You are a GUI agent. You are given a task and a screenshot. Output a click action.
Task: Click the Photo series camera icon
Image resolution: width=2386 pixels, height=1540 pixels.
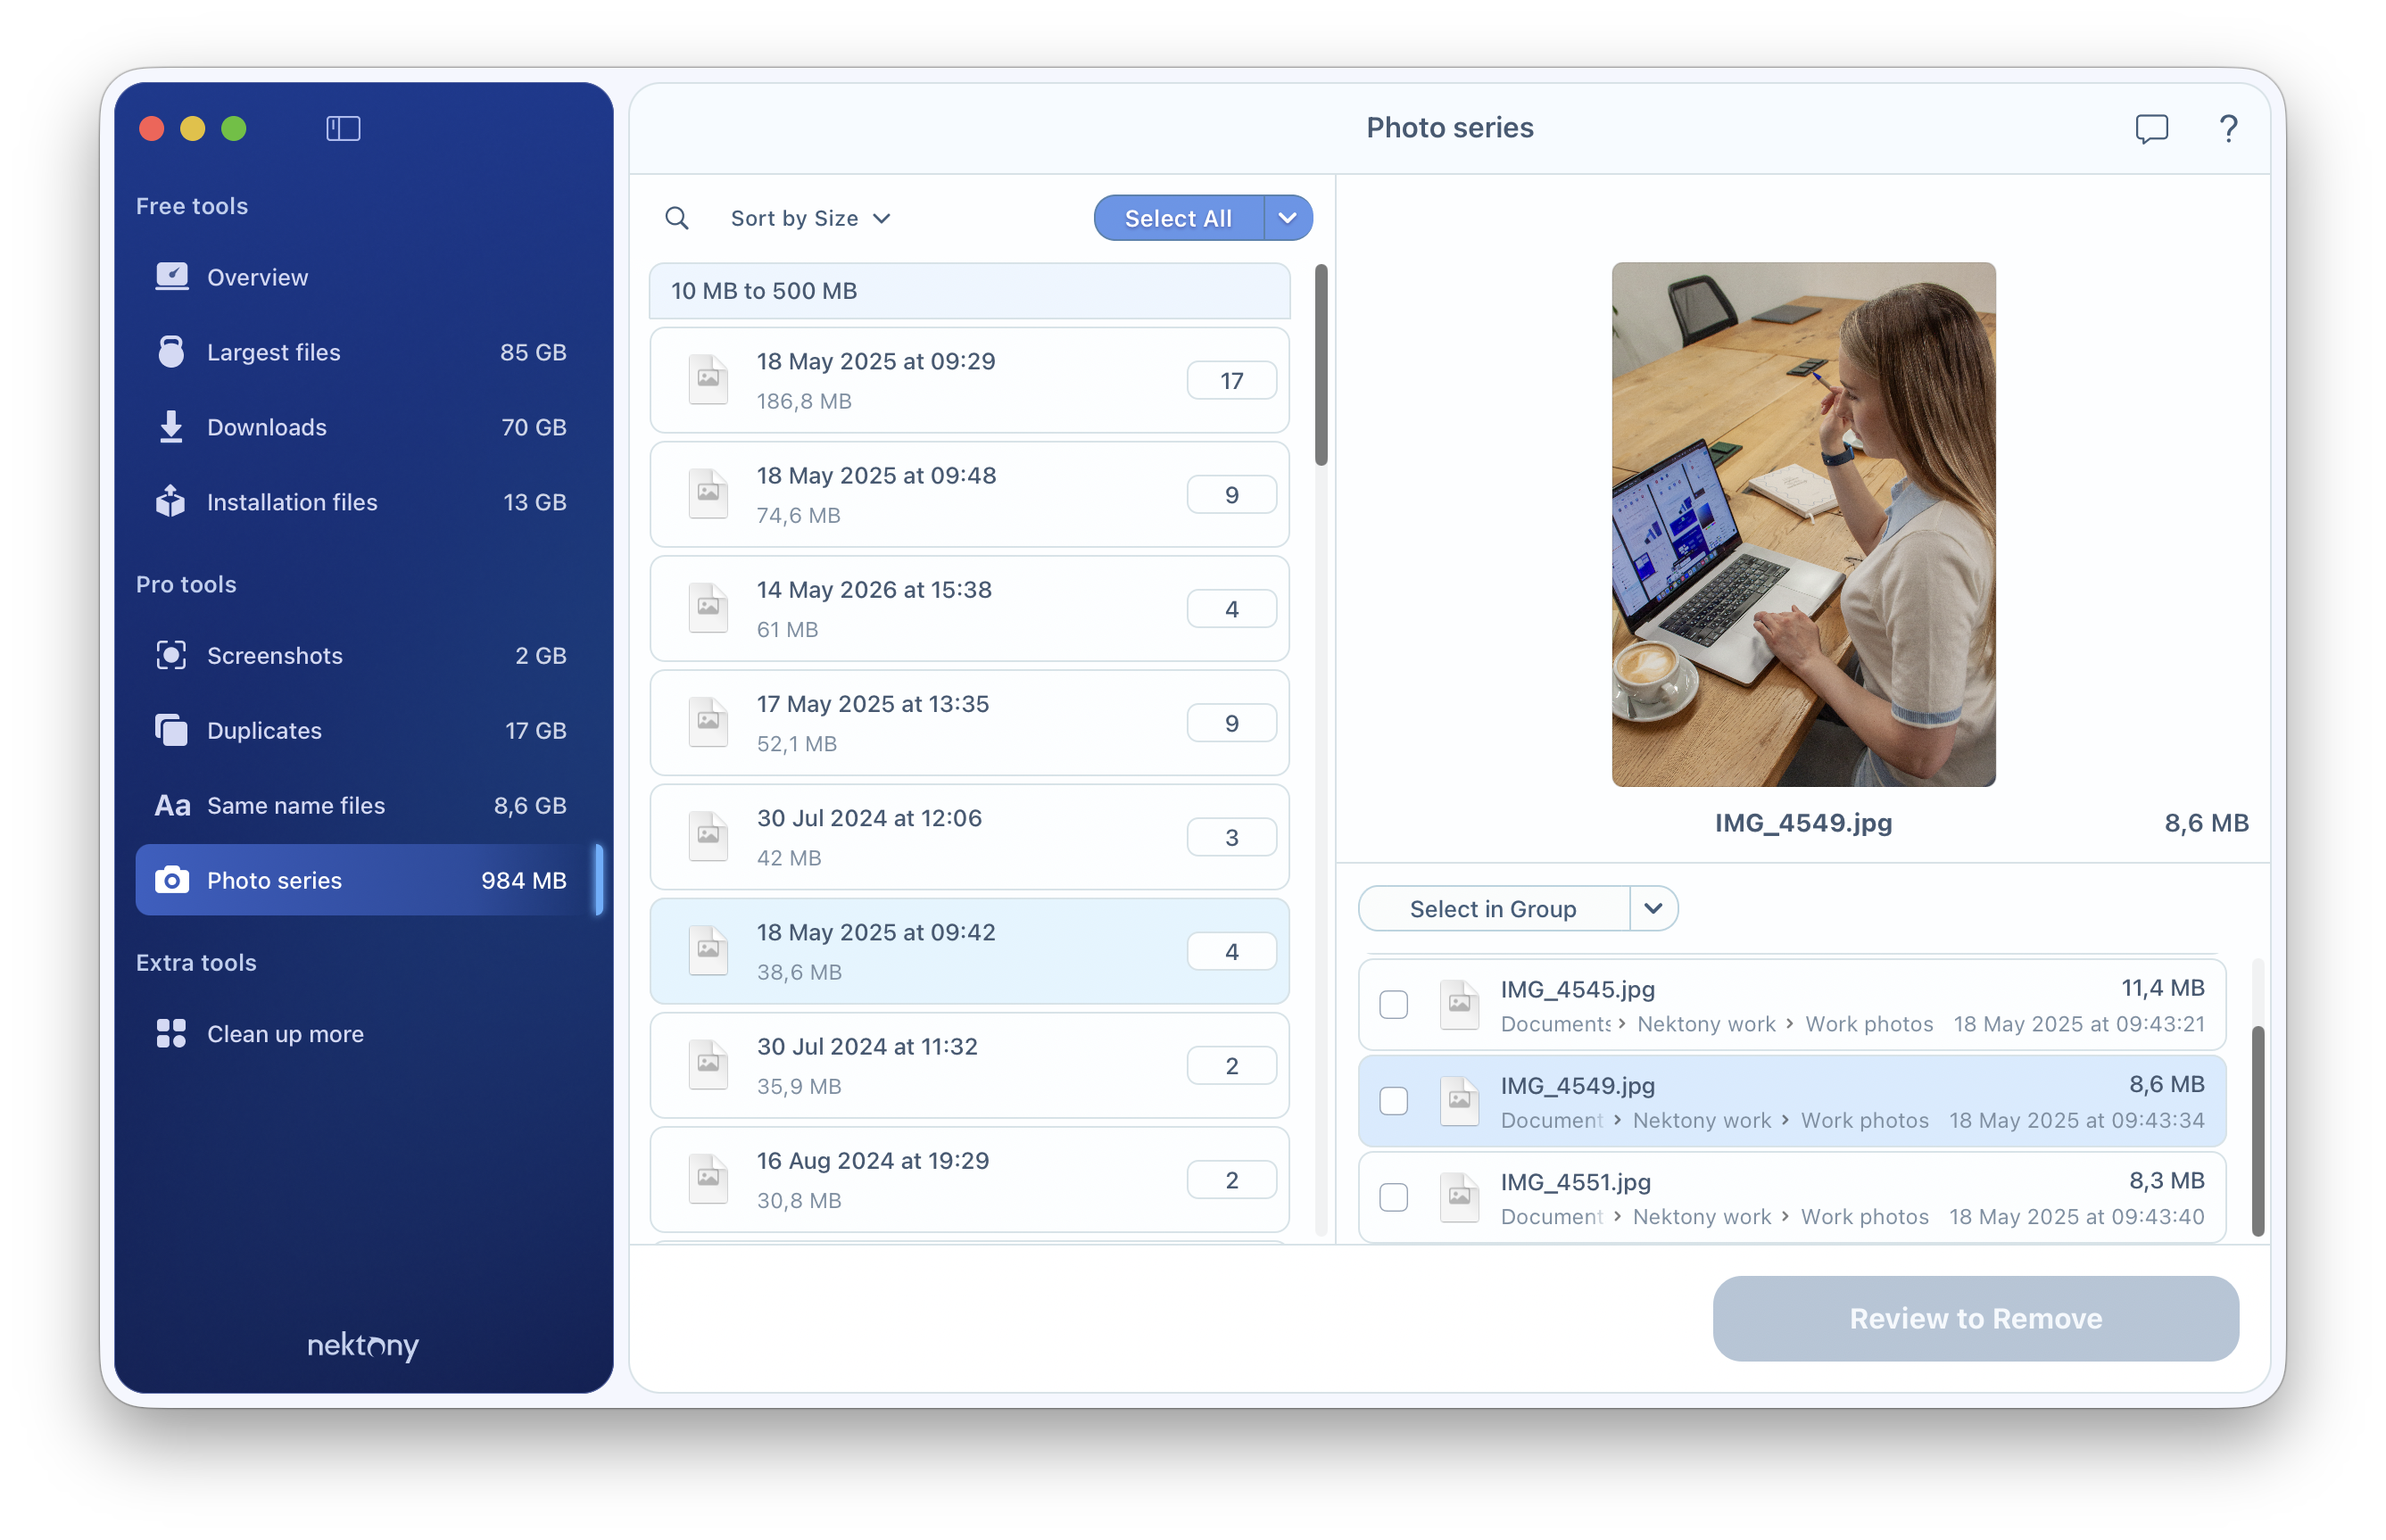[172, 881]
